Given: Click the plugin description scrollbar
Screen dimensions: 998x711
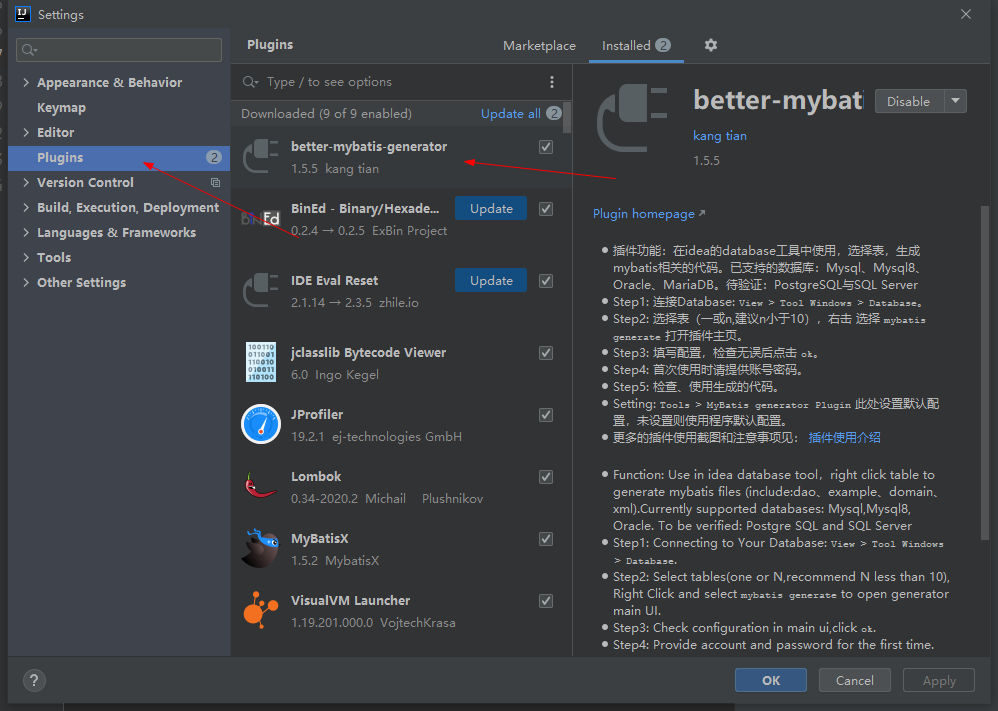Looking at the screenshot, I should coord(985,372).
